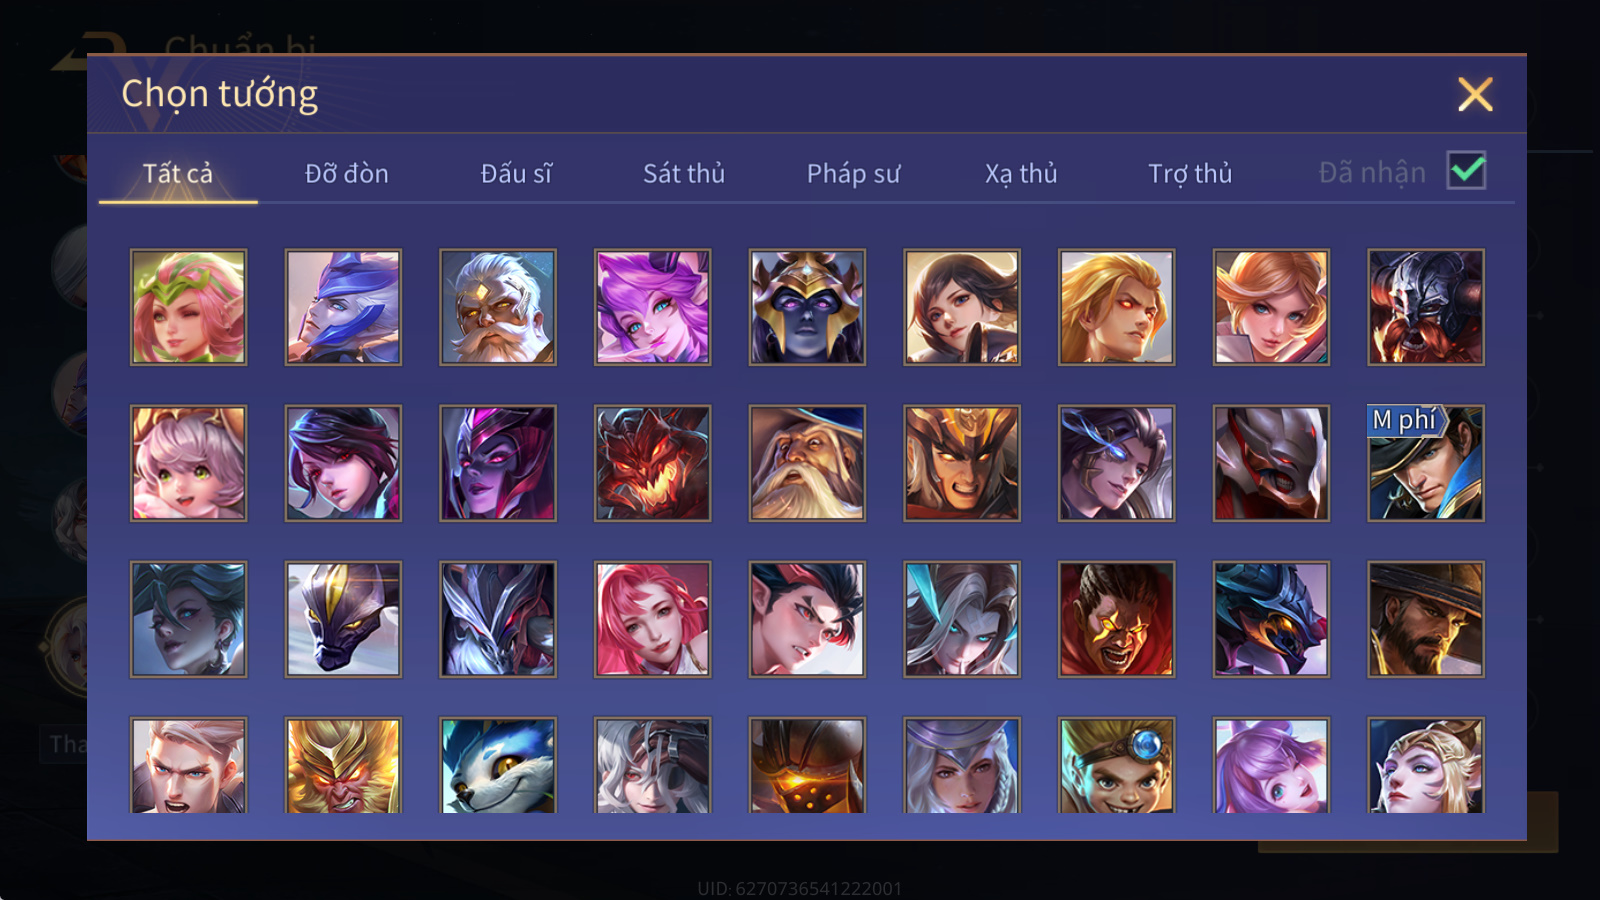Select the golden monkey king hero portrait
The image size is (1600, 900).
(343, 766)
